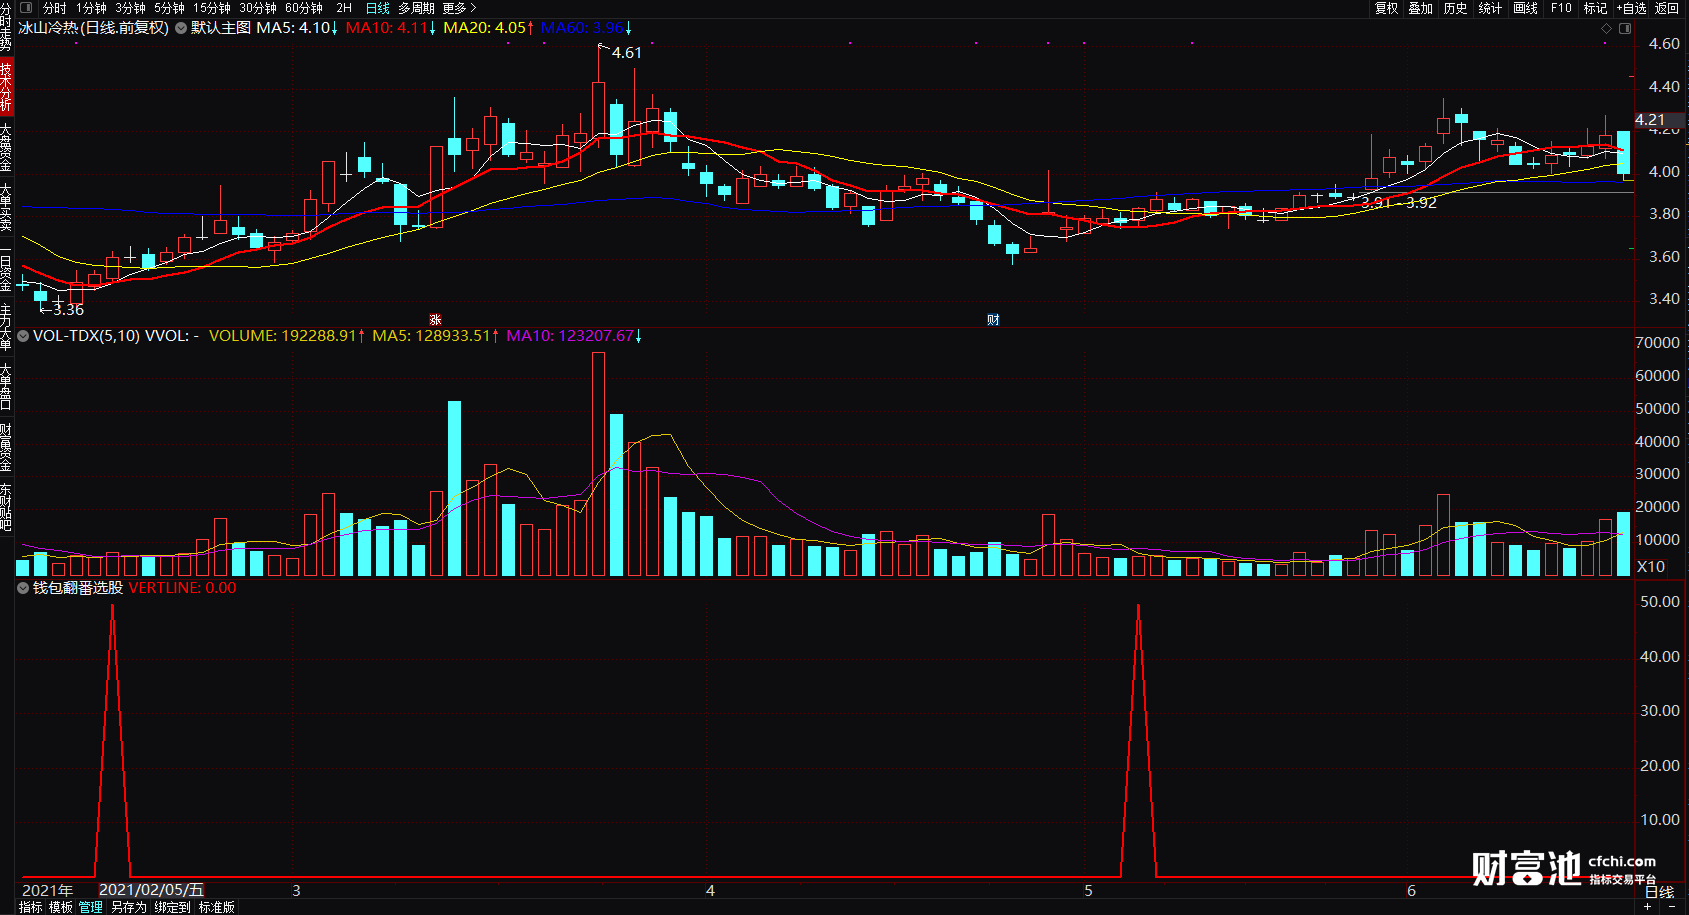Click the 日线 label at bottom right
1689x915 pixels.
point(1660,892)
